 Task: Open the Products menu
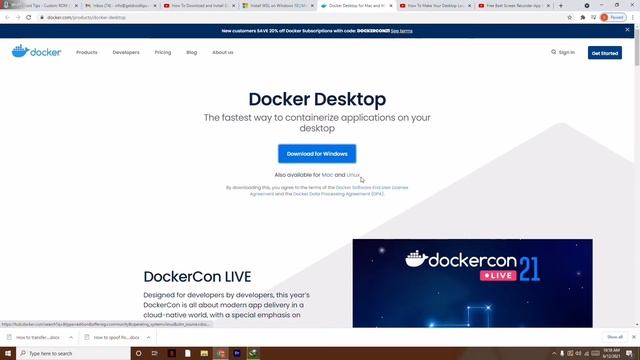pyautogui.click(x=87, y=53)
